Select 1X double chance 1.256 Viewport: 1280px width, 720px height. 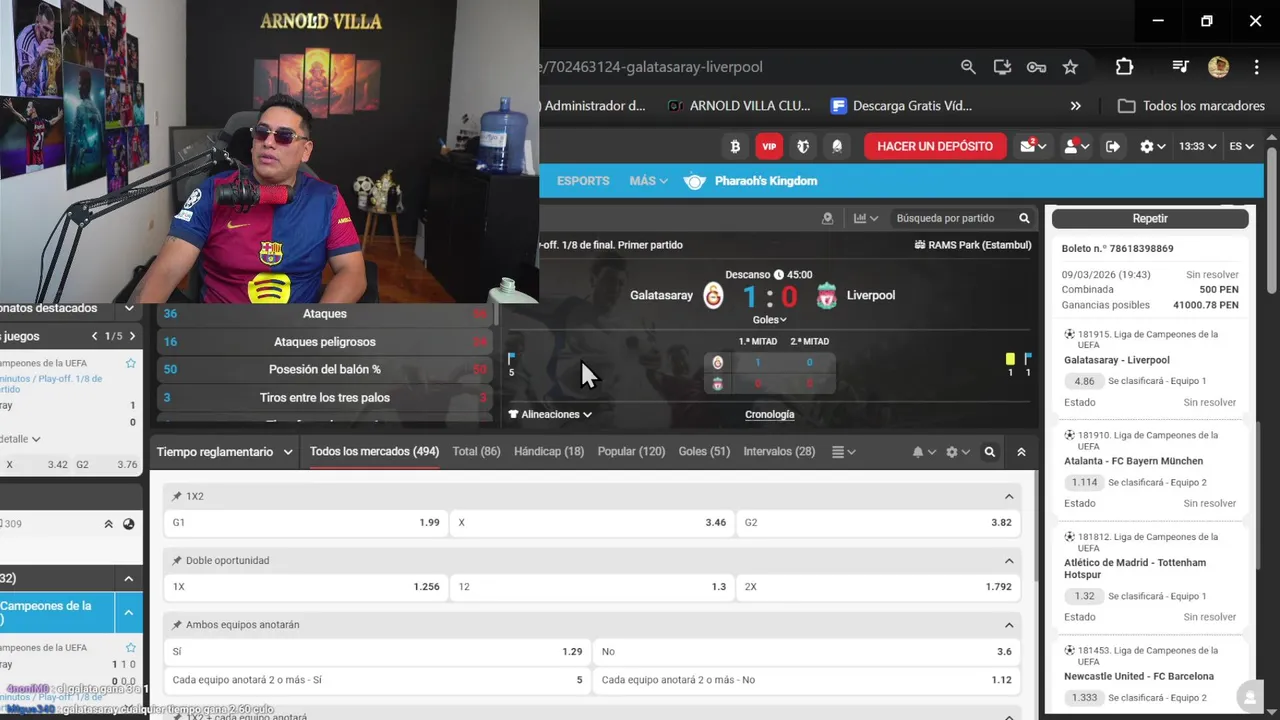click(x=306, y=586)
